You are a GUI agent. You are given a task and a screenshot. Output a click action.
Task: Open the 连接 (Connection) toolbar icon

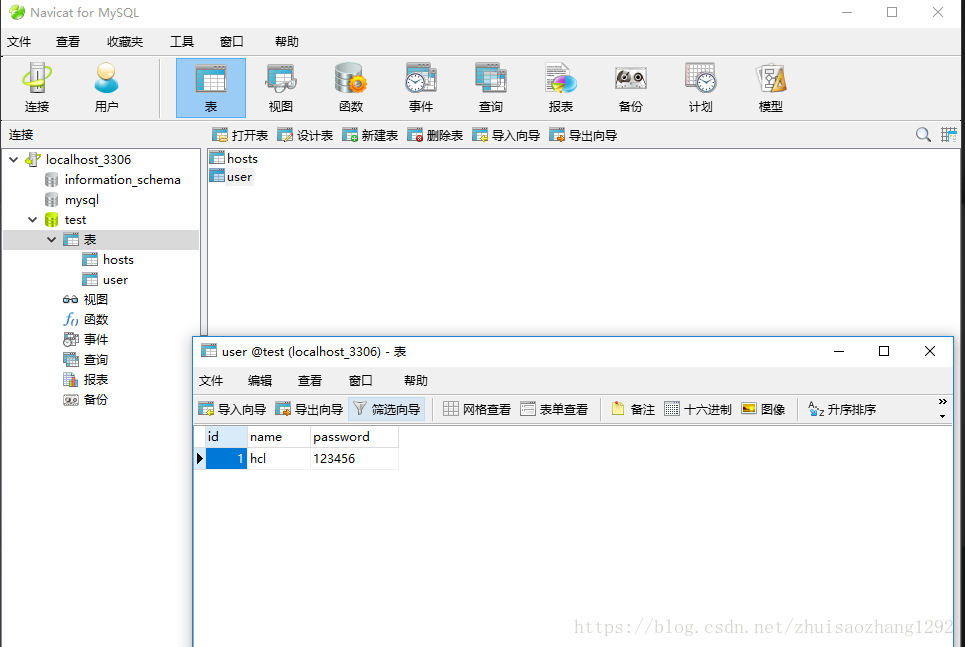pyautogui.click(x=37, y=87)
